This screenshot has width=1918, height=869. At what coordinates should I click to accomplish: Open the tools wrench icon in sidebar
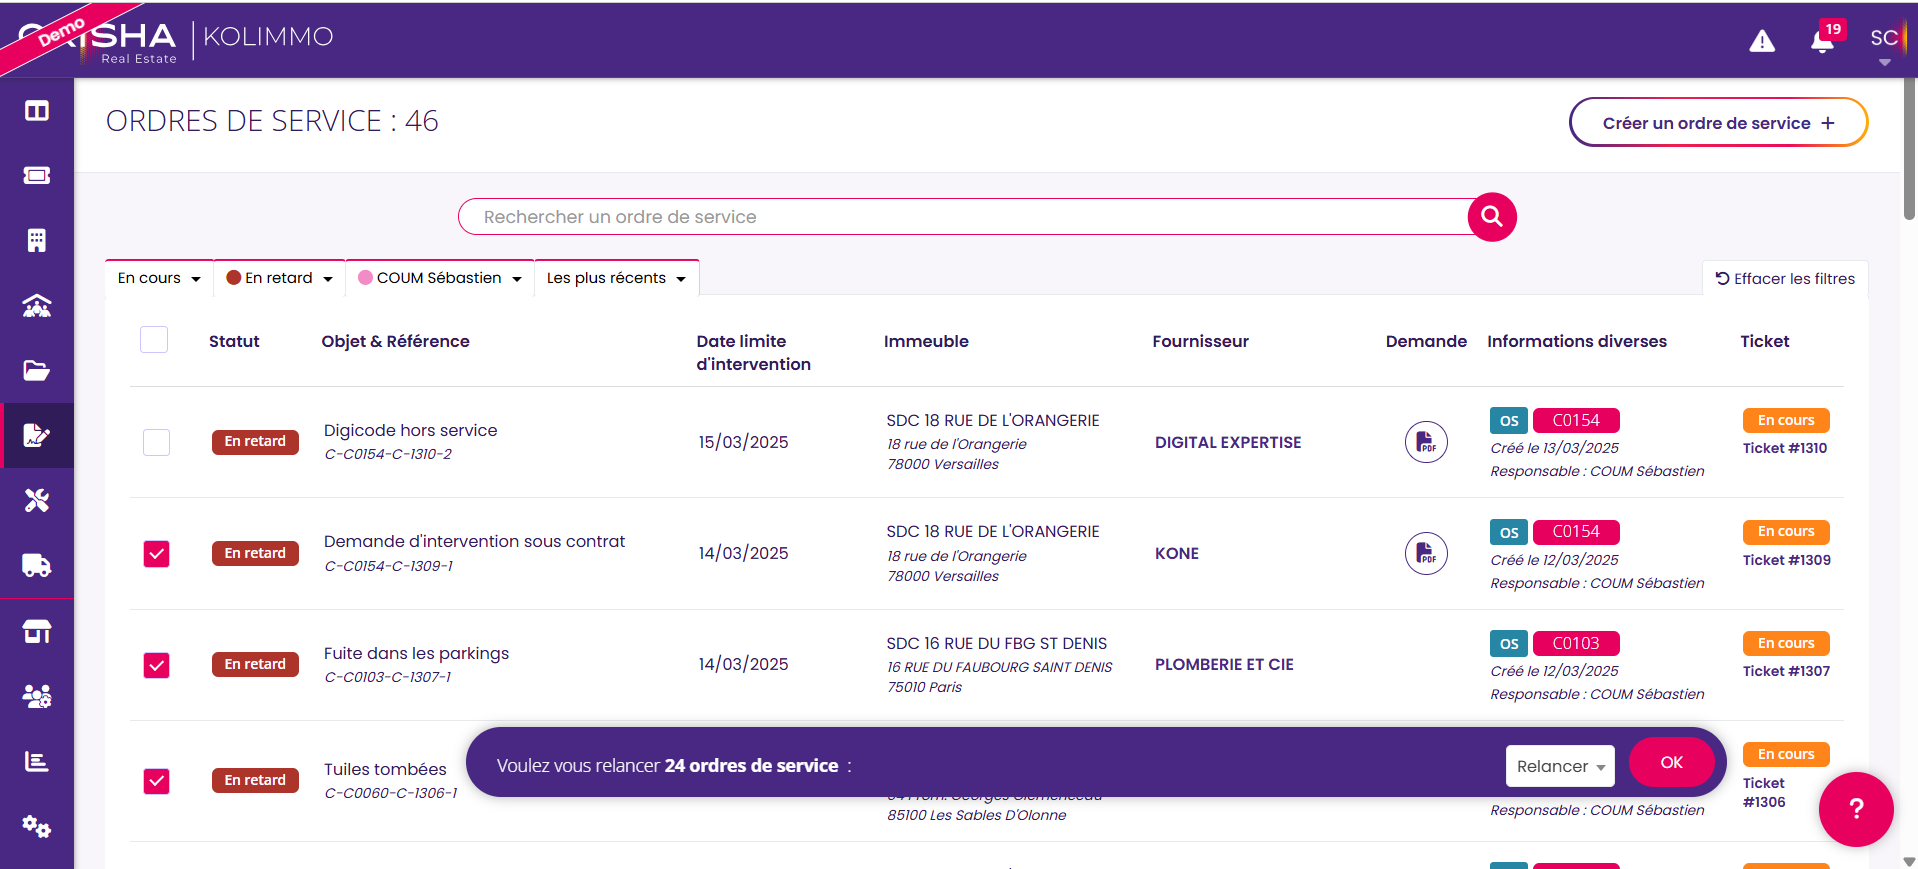[x=37, y=500]
